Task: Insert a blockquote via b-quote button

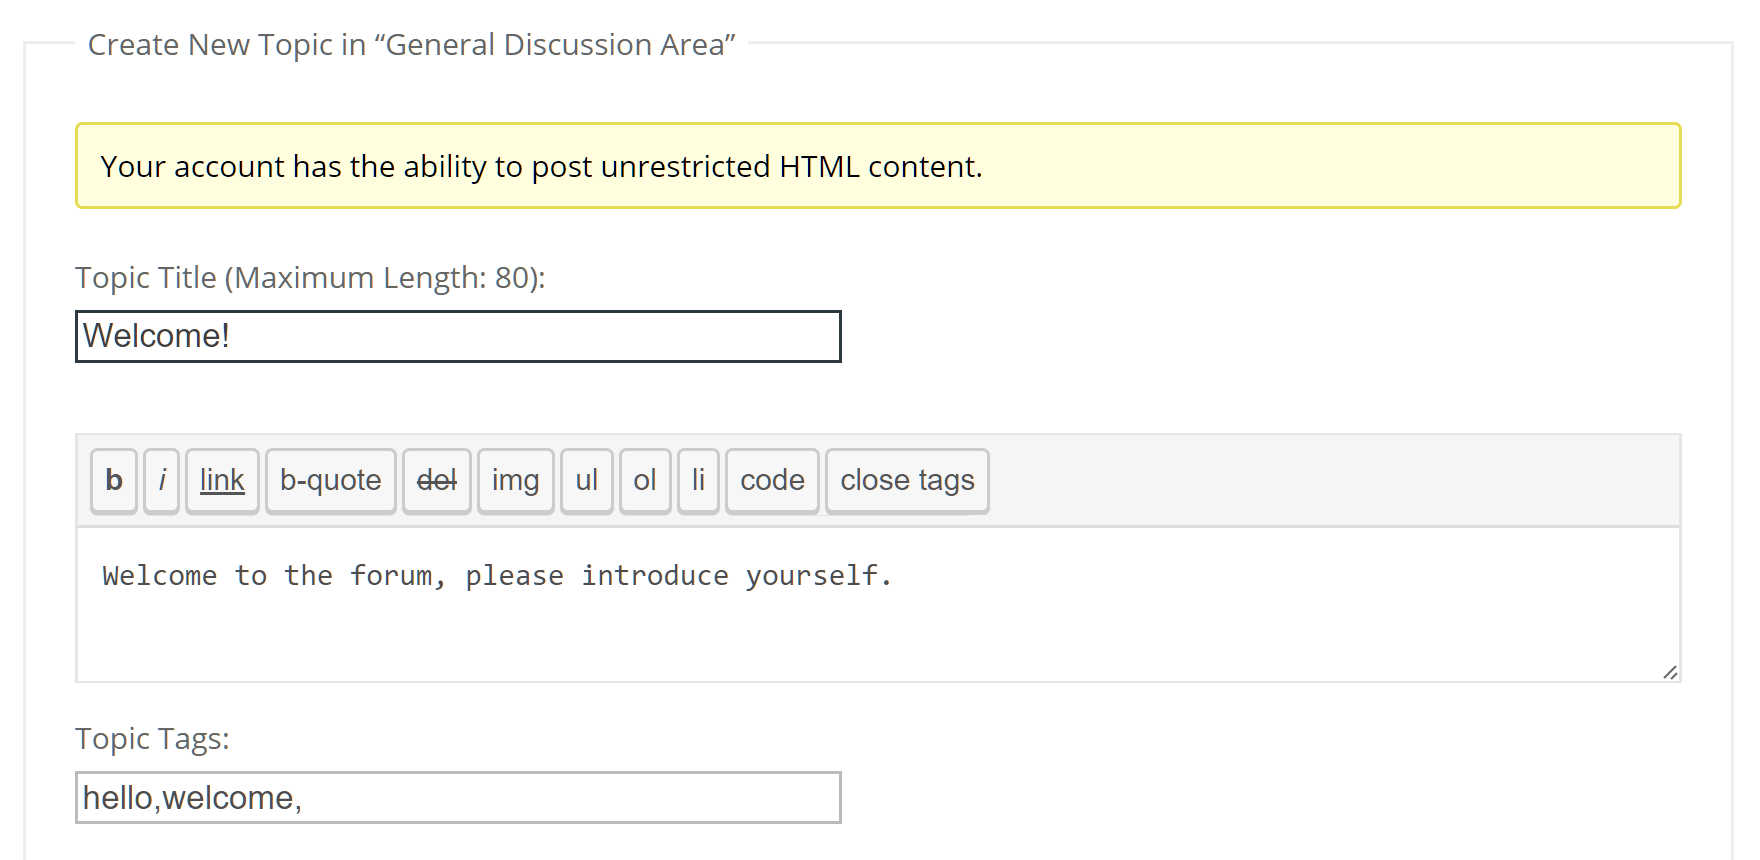Action: coord(331,481)
